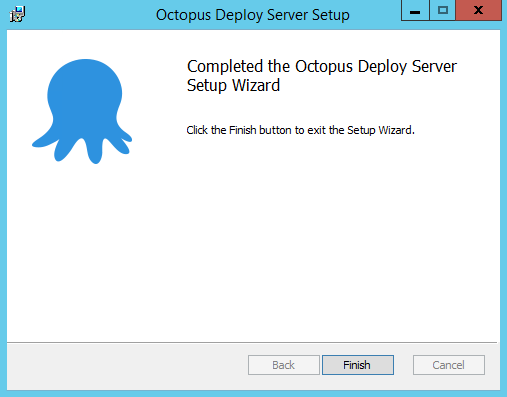Image resolution: width=507 pixels, height=397 pixels.
Task: Click the 'Completed the Octopus Deploy Server' heading line
Action: [x=322, y=66]
